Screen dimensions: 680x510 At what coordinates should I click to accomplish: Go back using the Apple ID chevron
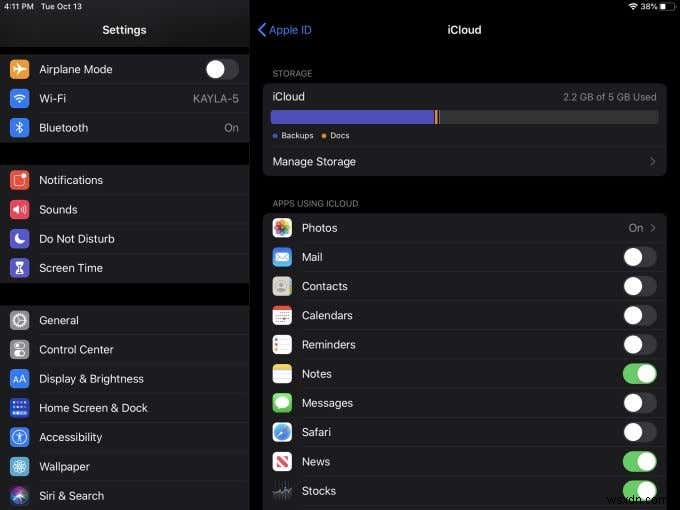pos(262,30)
